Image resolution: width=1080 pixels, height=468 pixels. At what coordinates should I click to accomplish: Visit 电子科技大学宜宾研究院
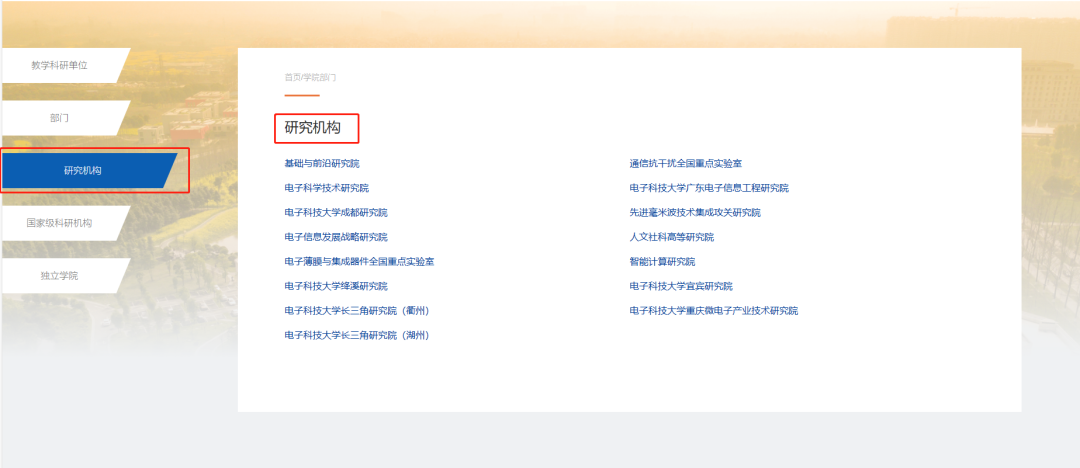coord(681,286)
